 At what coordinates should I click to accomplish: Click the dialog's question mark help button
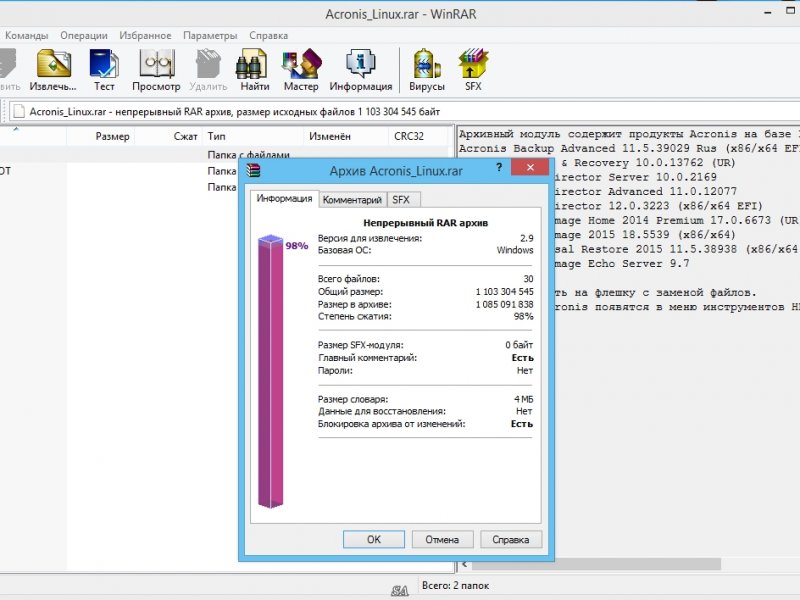[499, 167]
